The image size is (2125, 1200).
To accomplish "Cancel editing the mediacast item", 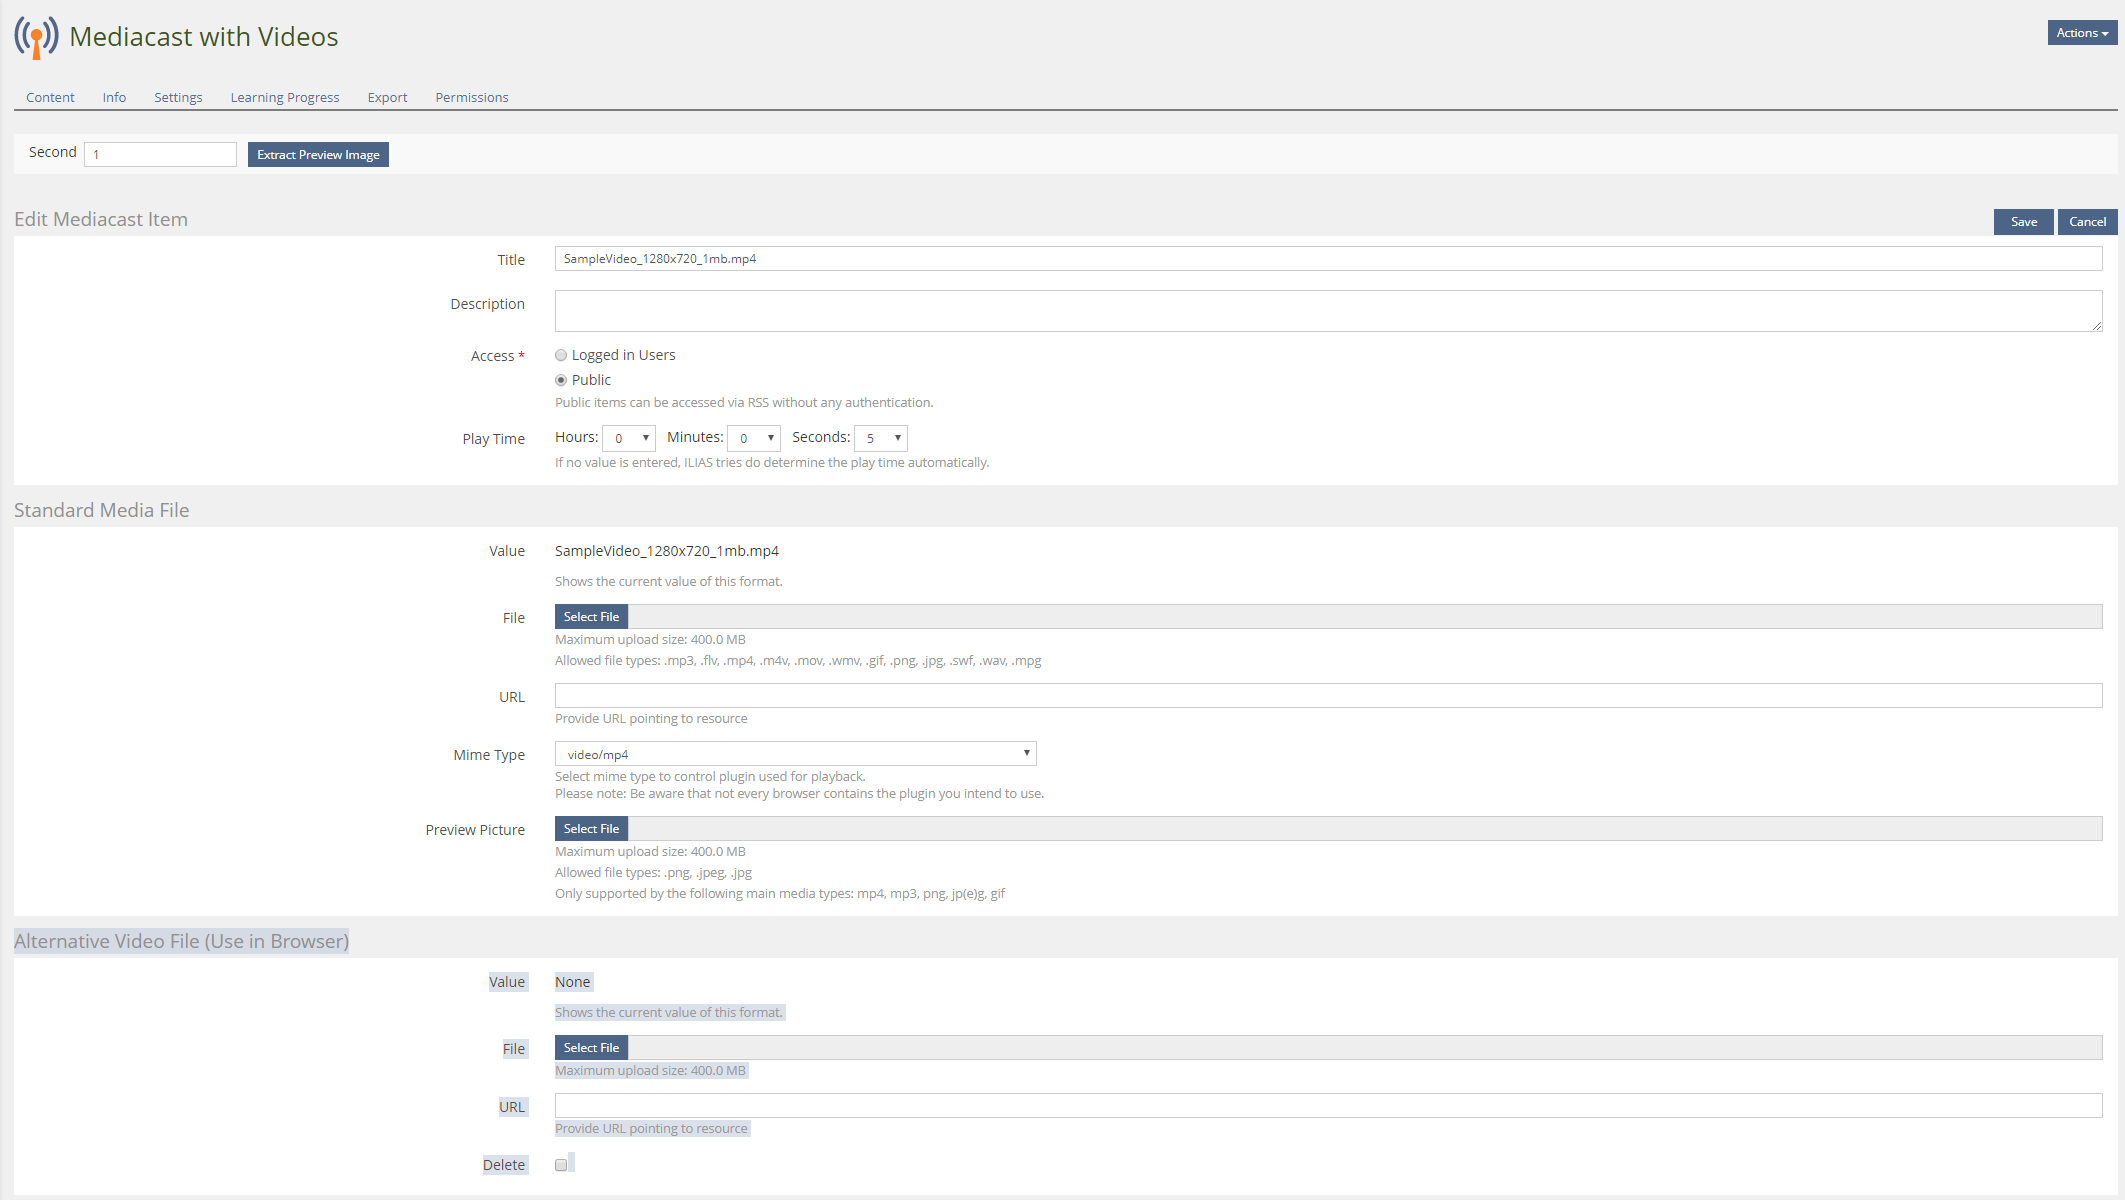I will (2087, 222).
